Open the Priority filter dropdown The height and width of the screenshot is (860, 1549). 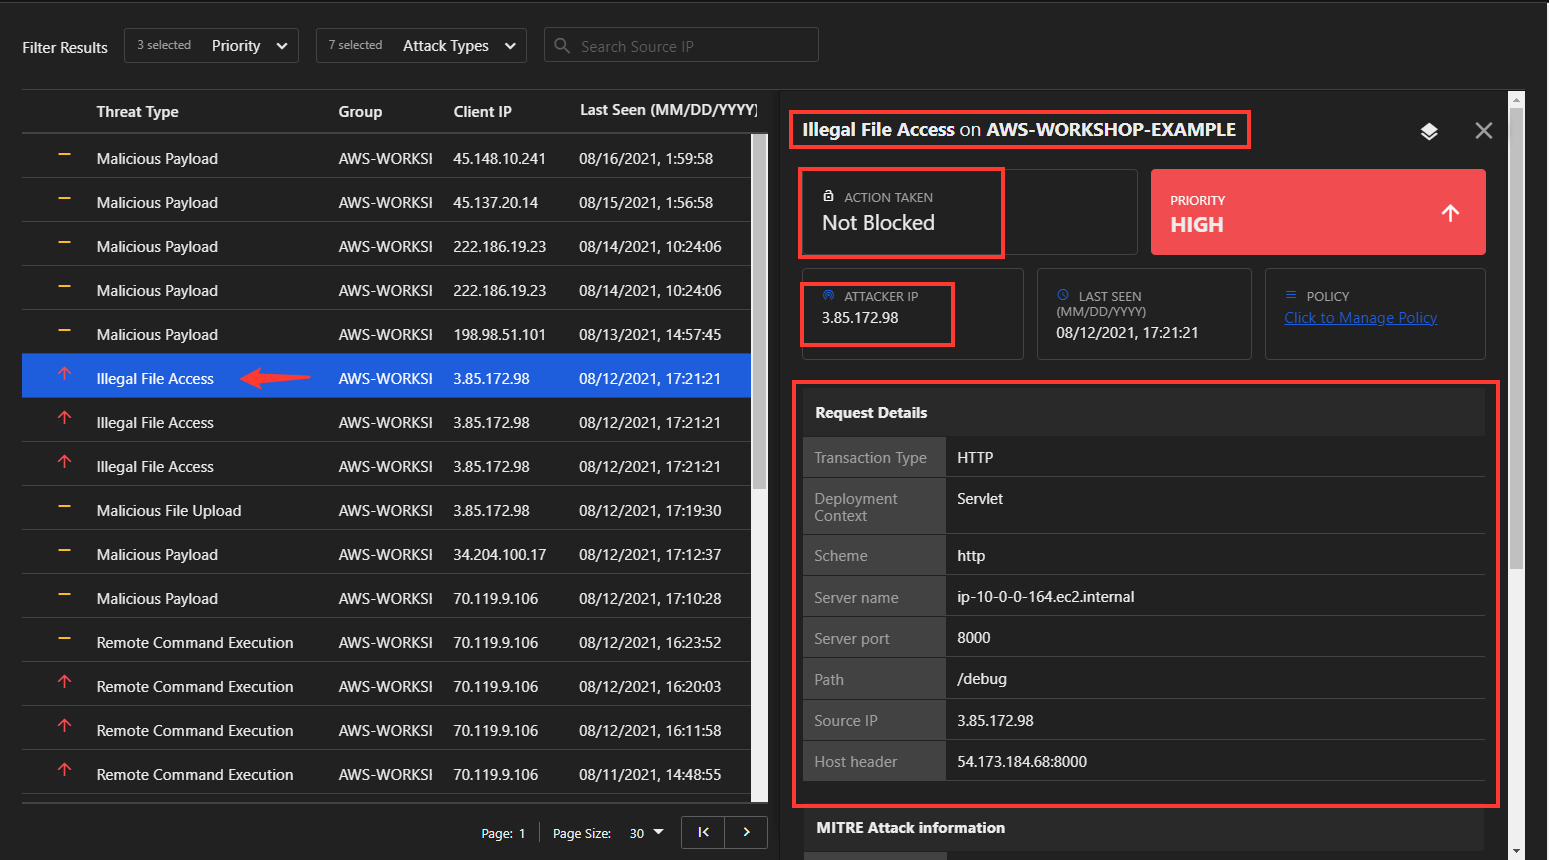211,45
